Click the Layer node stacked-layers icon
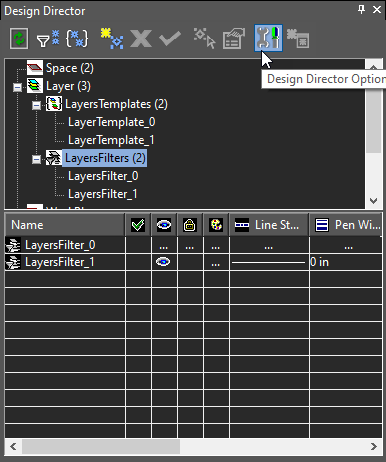 click(35, 86)
